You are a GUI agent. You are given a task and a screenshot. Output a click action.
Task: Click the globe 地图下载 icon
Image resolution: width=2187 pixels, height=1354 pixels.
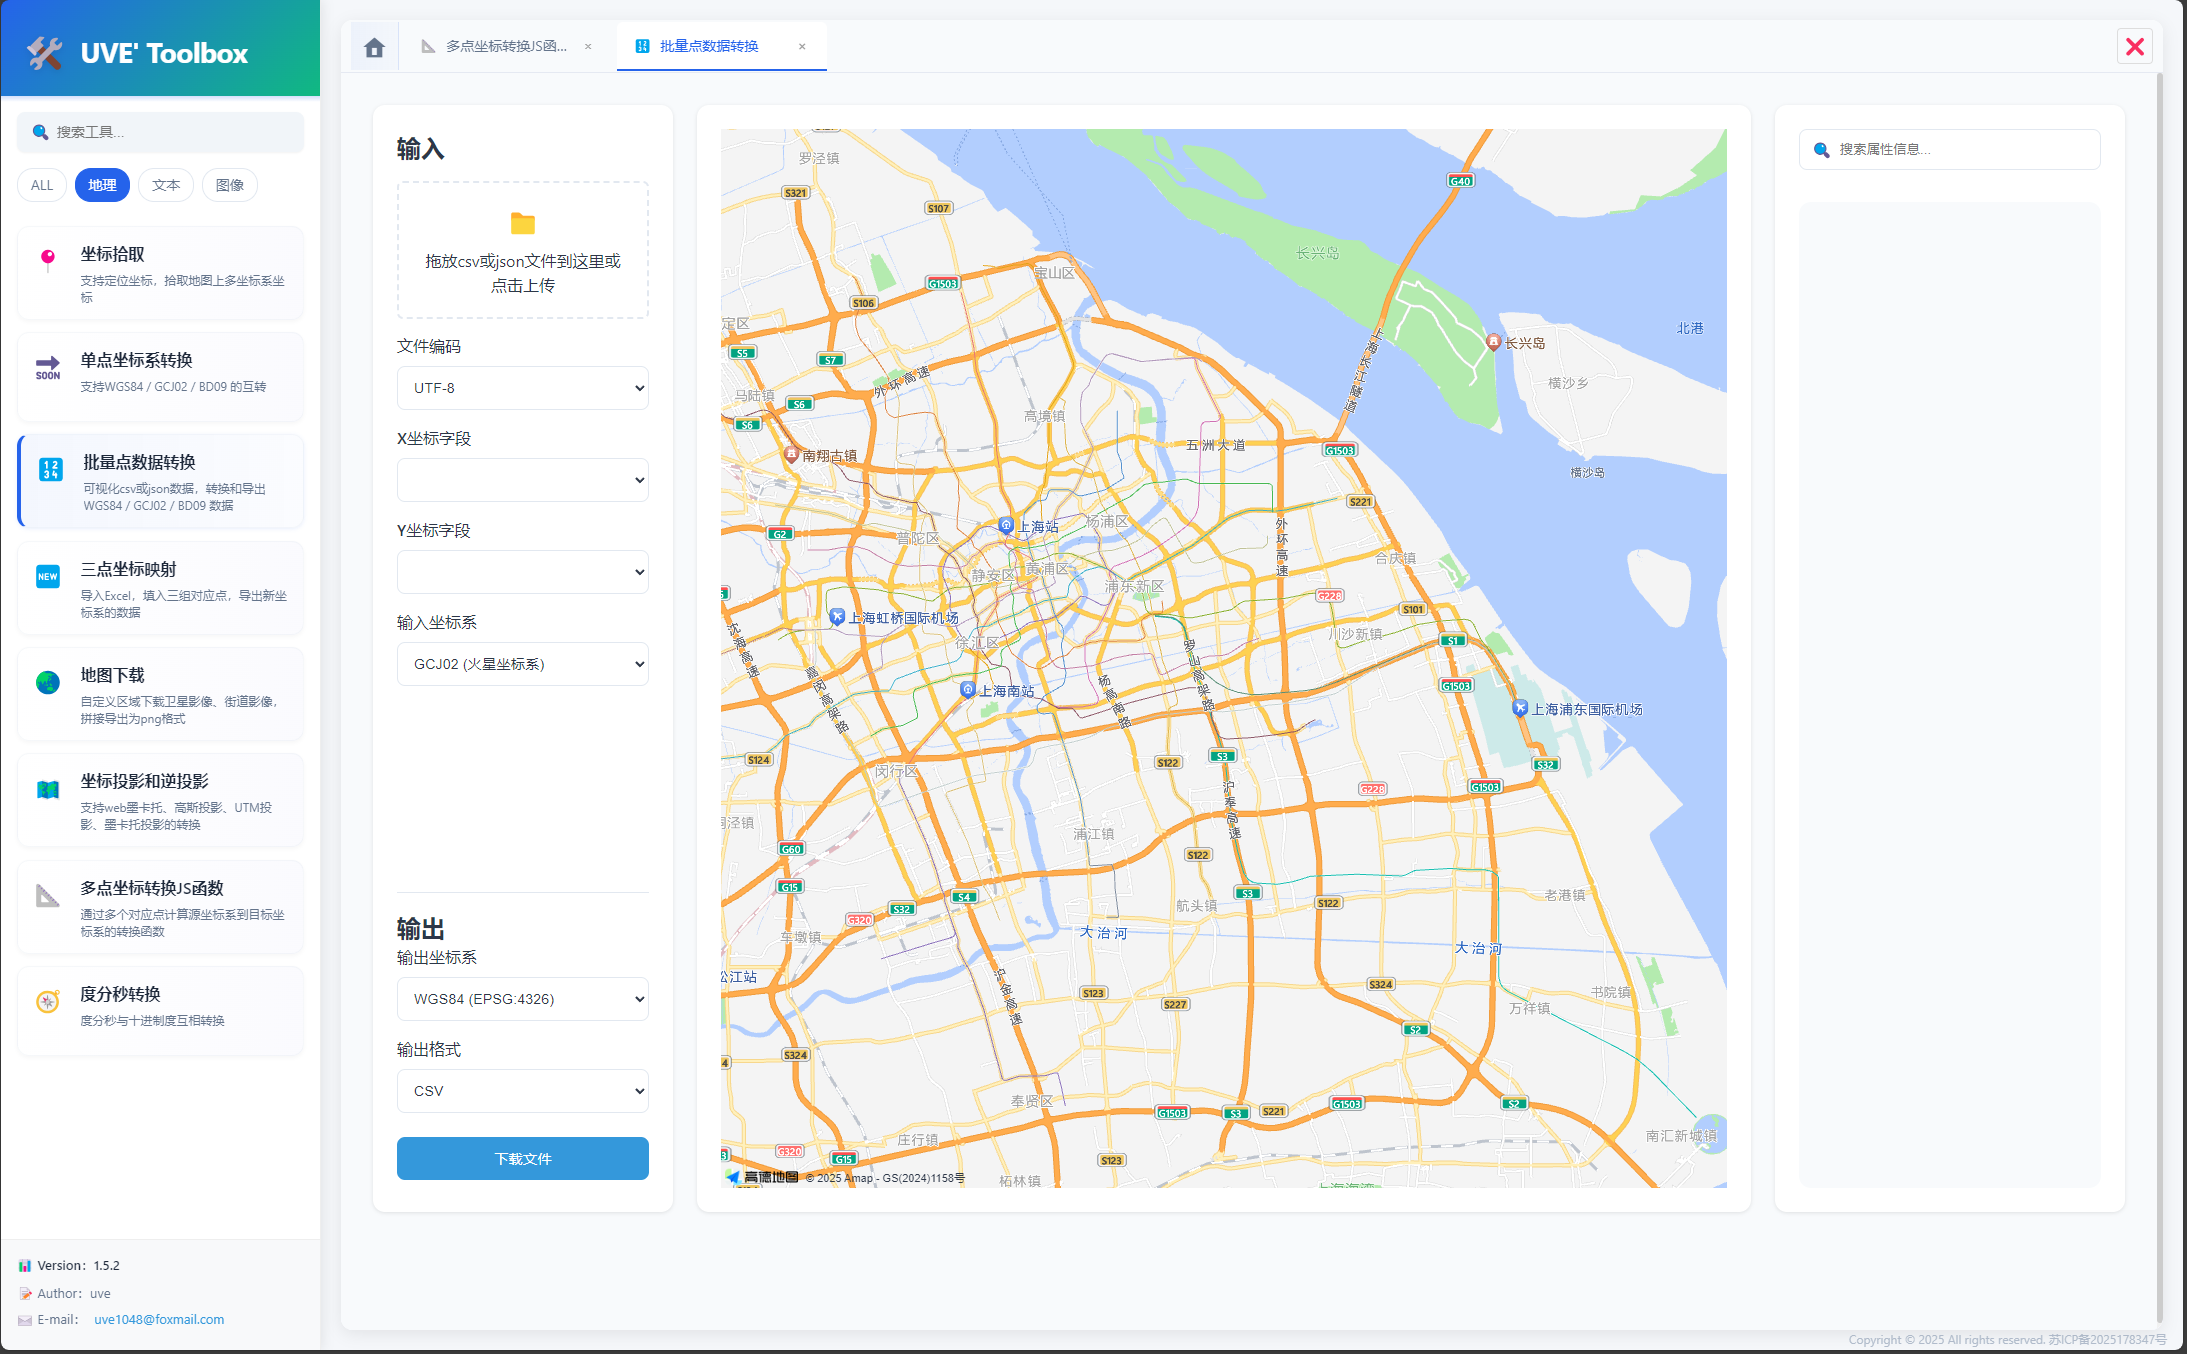pos(47,683)
